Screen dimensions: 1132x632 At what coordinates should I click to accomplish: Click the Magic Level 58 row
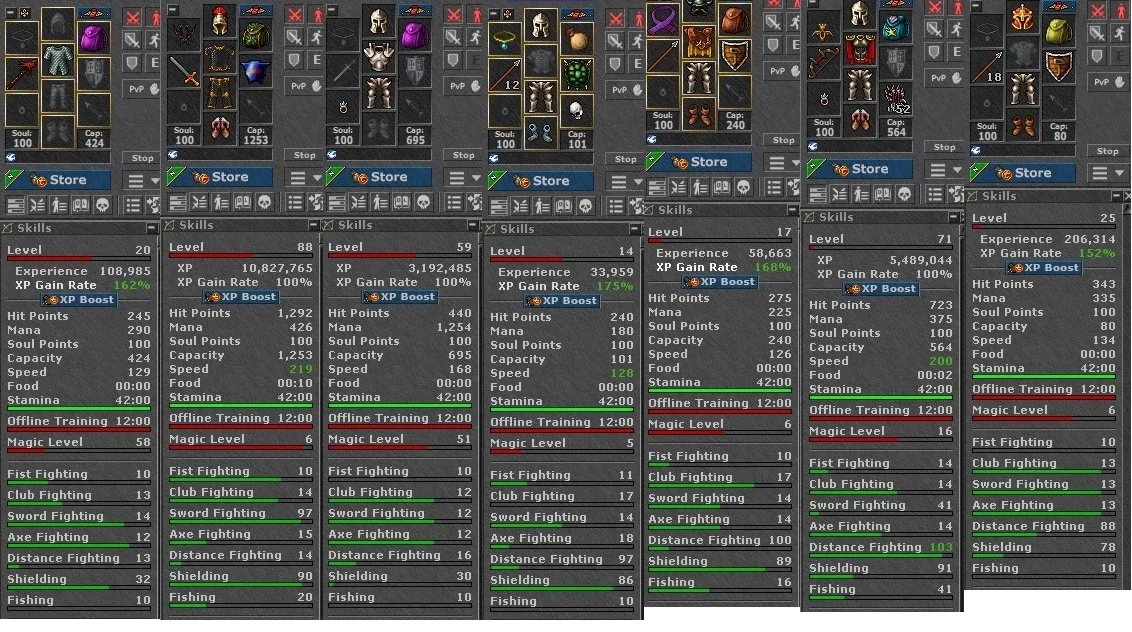pos(79,443)
